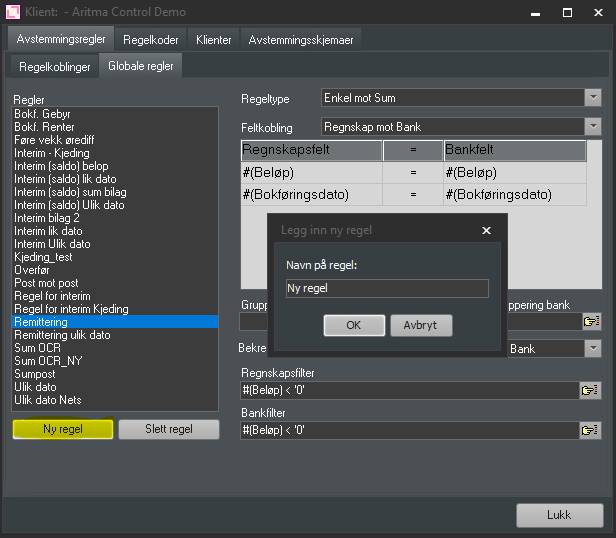Expand the Regeltype dropdown

coord(592,97)
